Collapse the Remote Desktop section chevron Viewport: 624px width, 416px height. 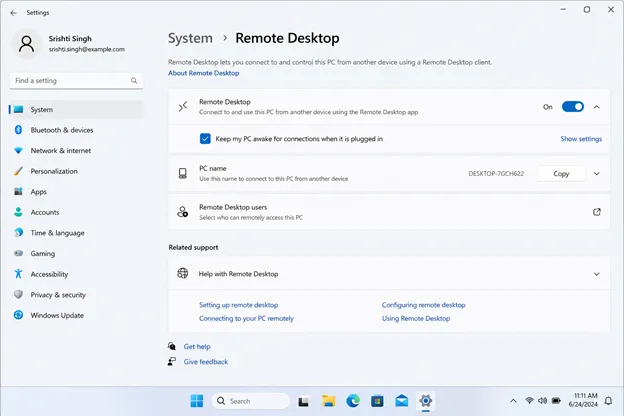tap(597, 107)
